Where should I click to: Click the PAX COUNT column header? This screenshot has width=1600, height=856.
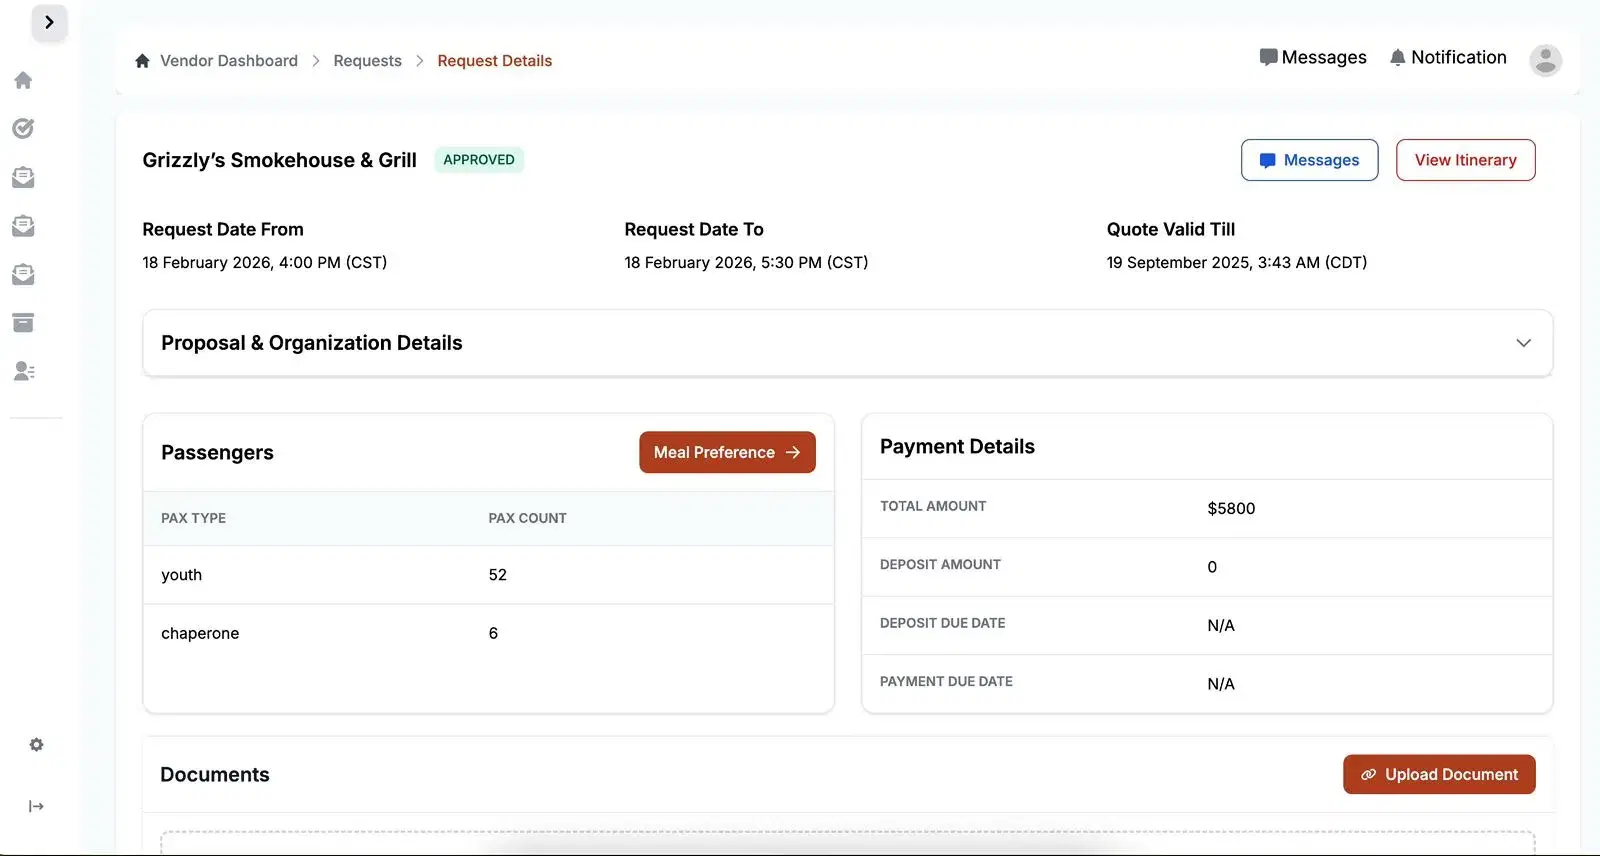tap(527, 518)
